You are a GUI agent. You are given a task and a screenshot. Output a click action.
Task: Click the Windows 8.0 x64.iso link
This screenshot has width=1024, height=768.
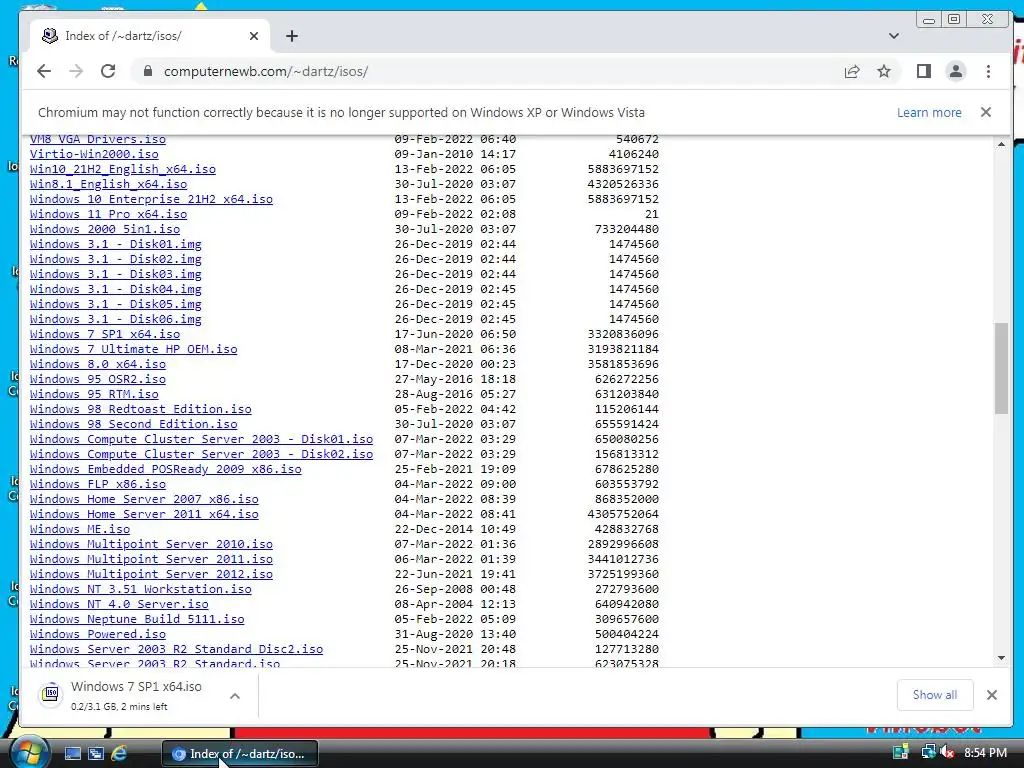(x=97, y=364)
